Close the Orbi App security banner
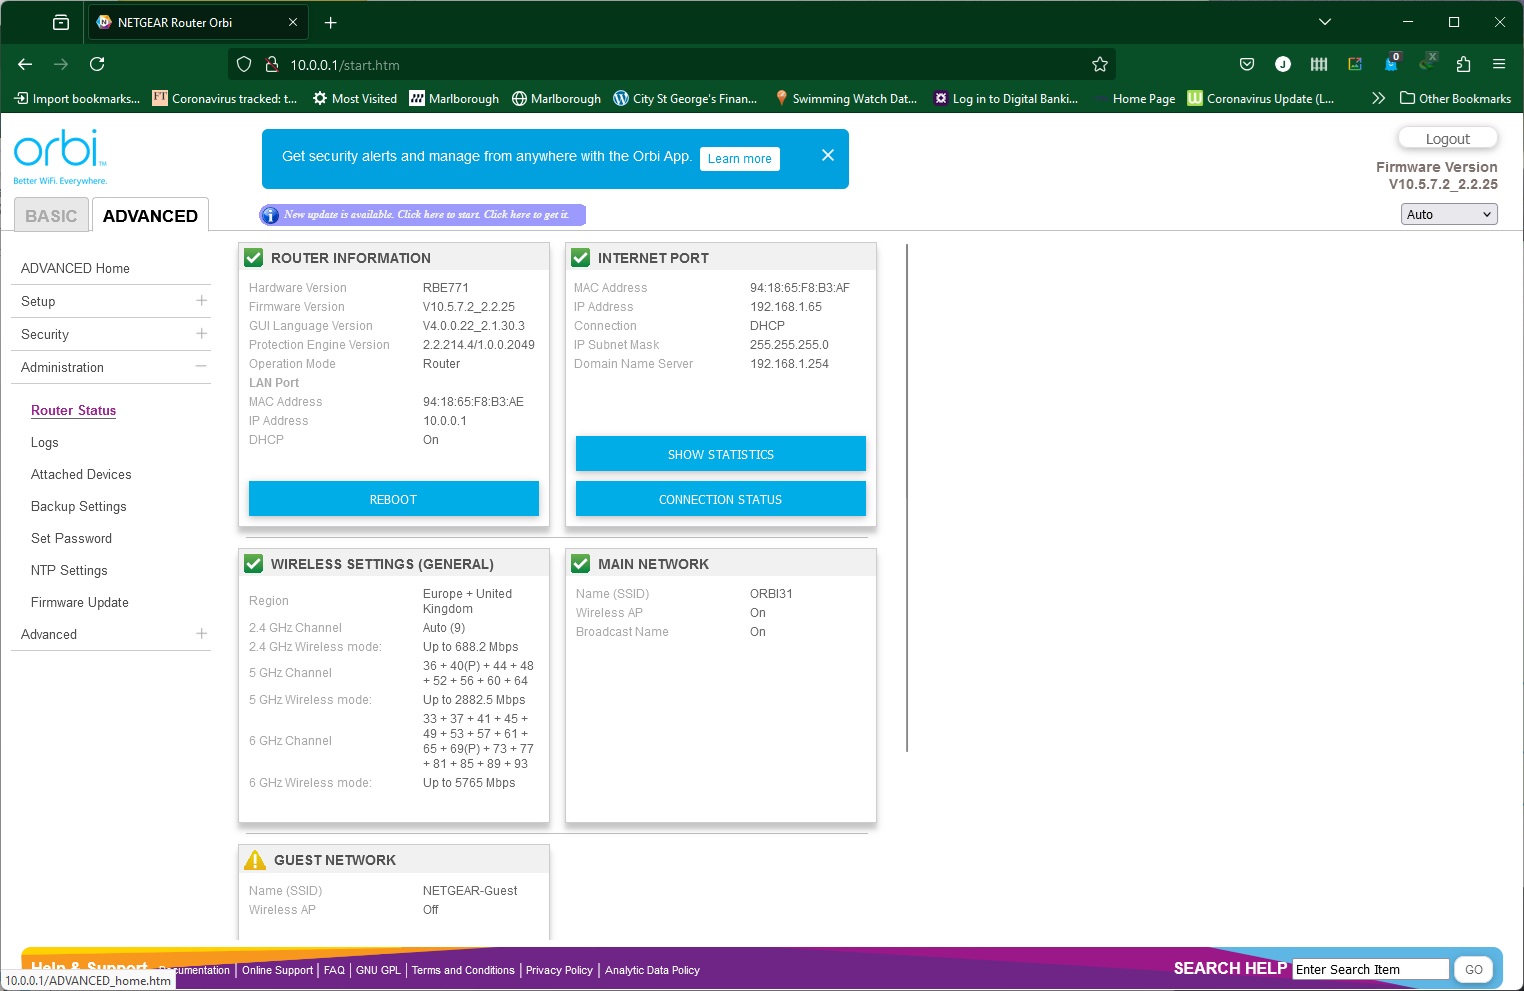 [827, 155]
